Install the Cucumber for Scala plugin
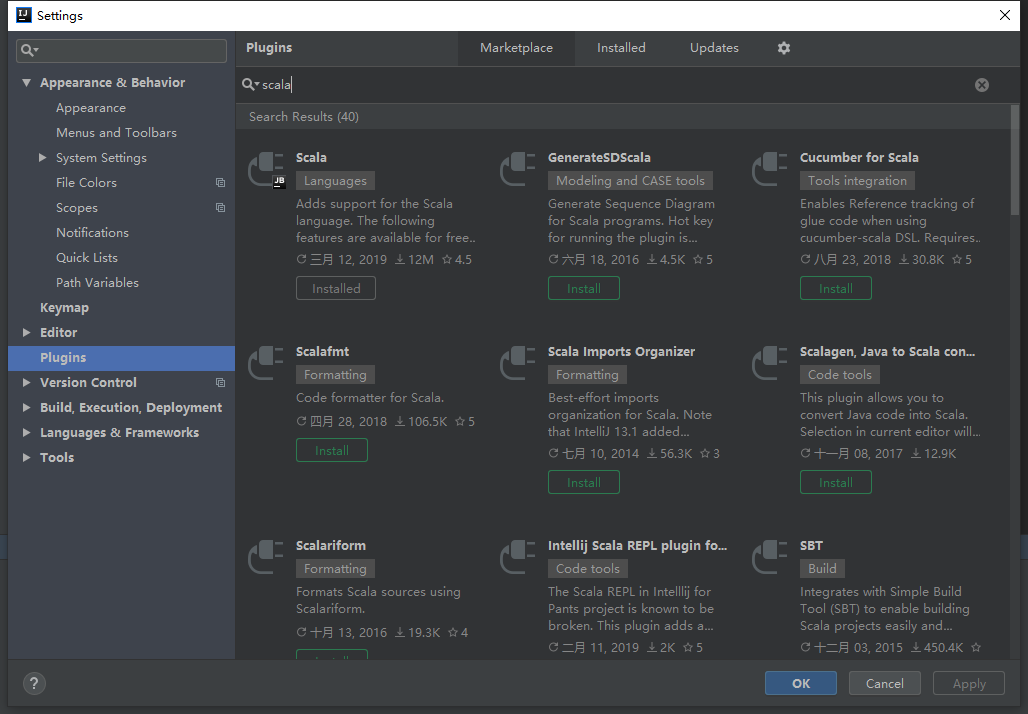Image resolution: width=1028 pixels, height=714 pixels. [x=836, y=288]
